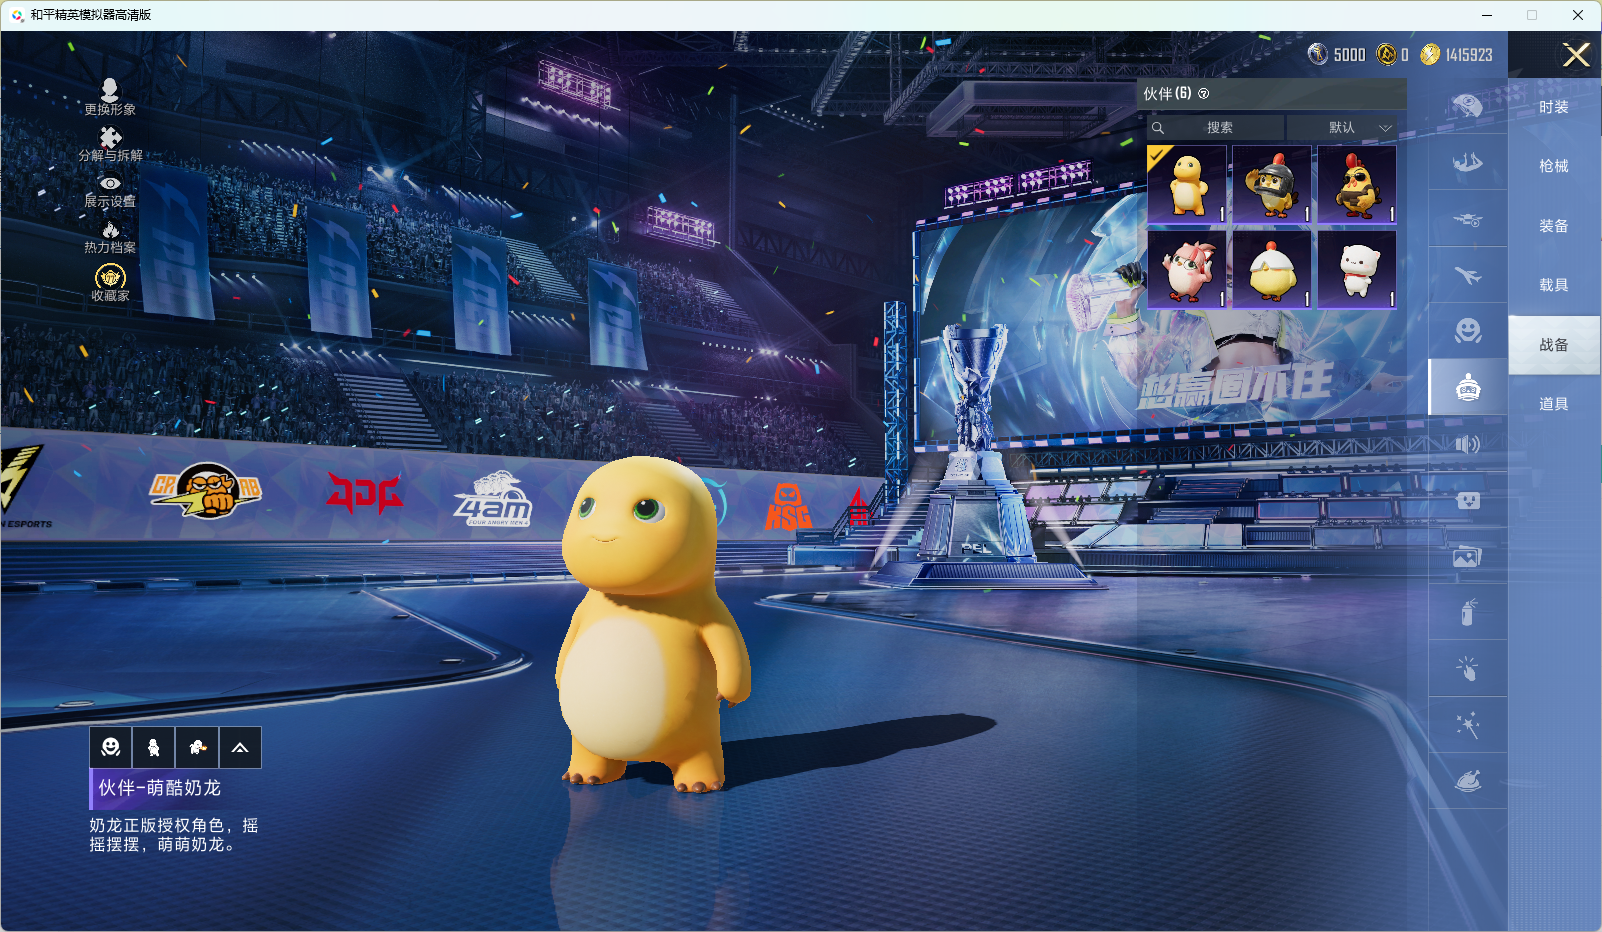Switch to the 战备 tab

pyautogui.click(x=1554, y=345)
